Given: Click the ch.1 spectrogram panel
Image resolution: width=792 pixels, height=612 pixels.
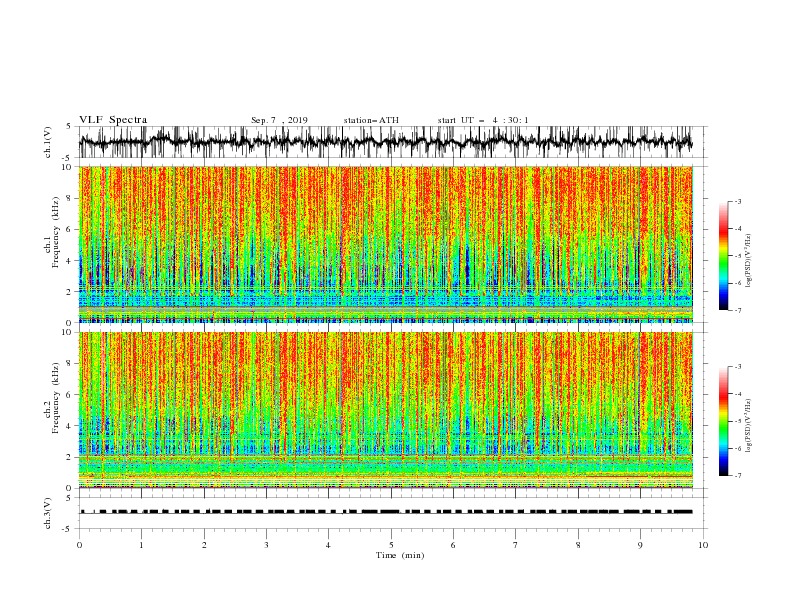Looking at the screenshot, I should [x=386, y=244].
